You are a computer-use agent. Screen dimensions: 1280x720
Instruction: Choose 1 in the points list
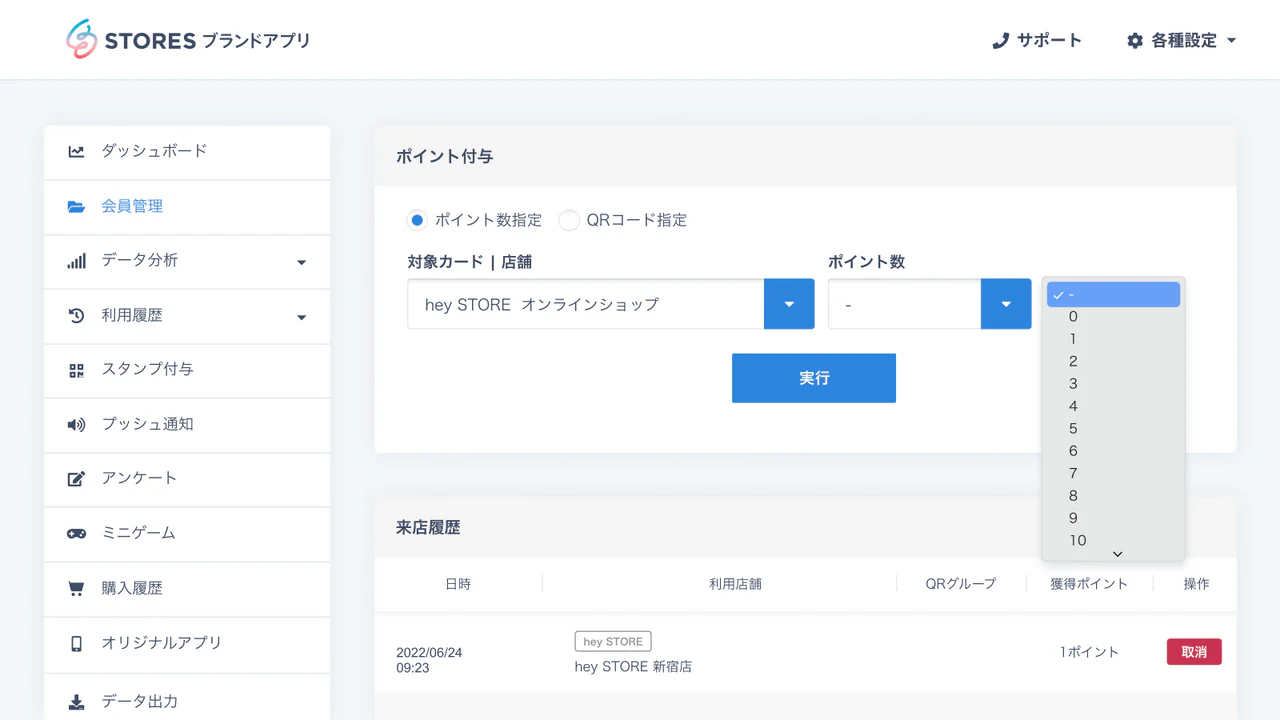1113,339
